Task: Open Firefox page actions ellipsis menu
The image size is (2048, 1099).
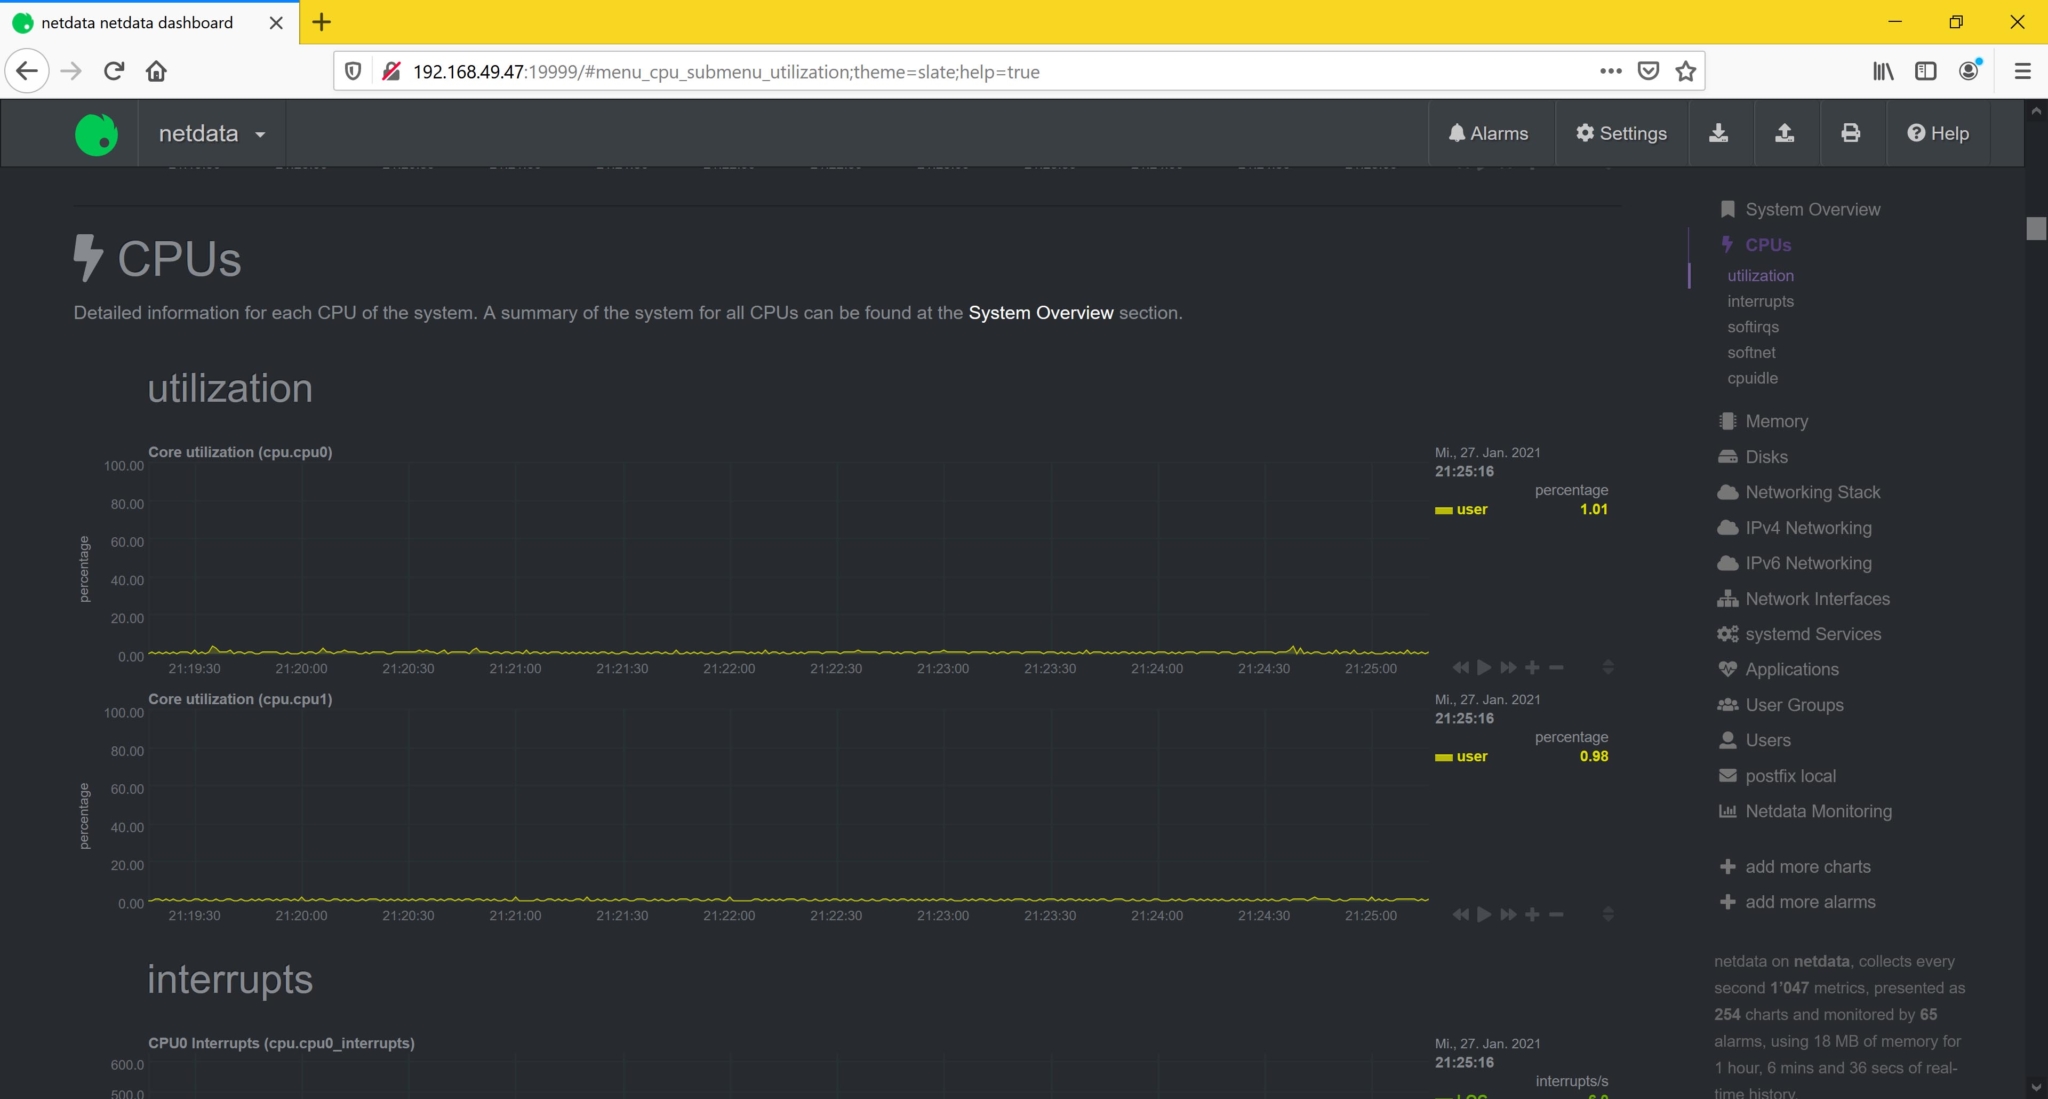Action: [x=1610, y=71]
